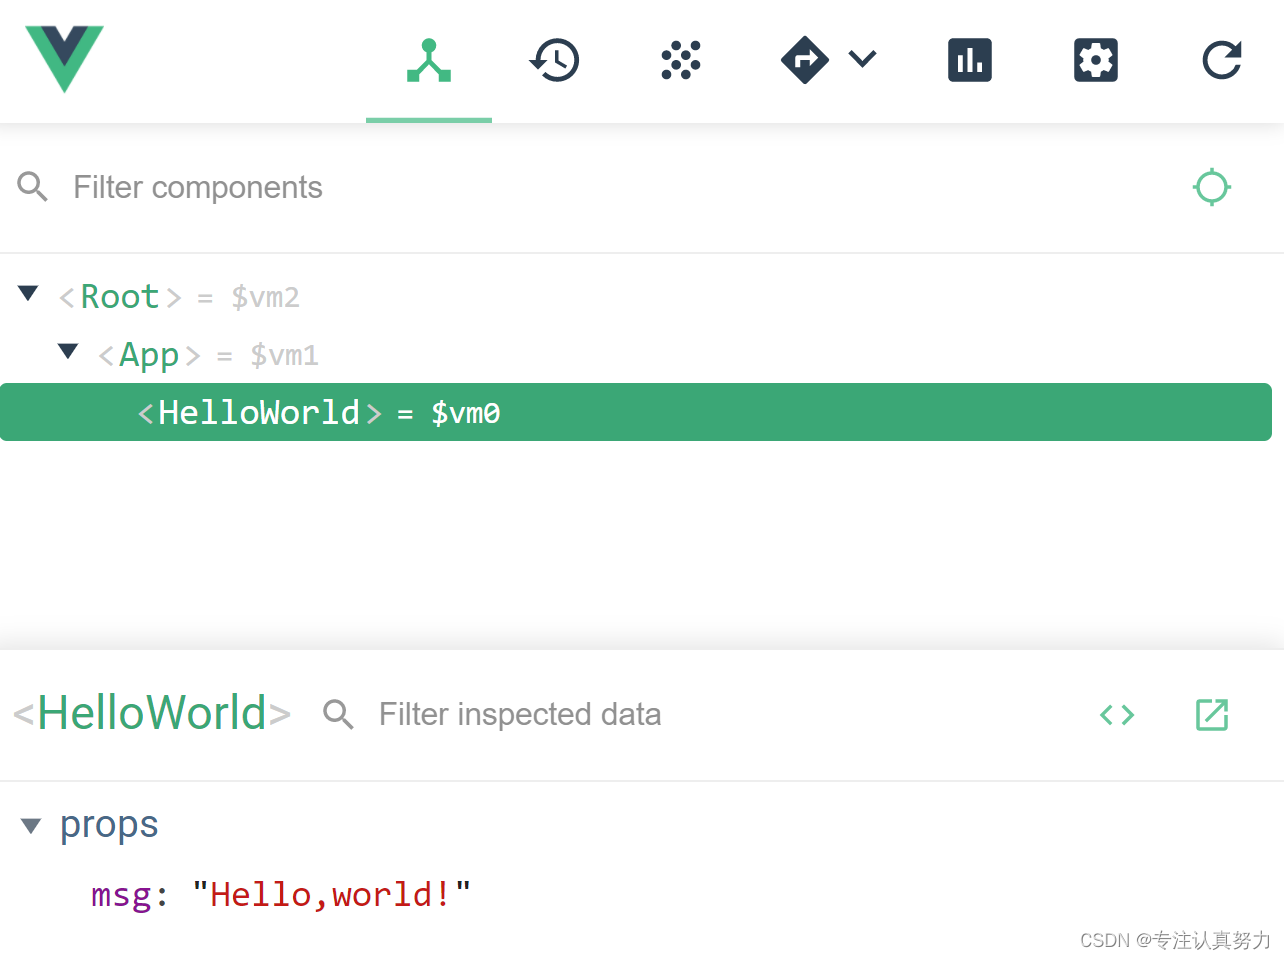
Task: Click the msg property key
Action: [x=121, y=894]
